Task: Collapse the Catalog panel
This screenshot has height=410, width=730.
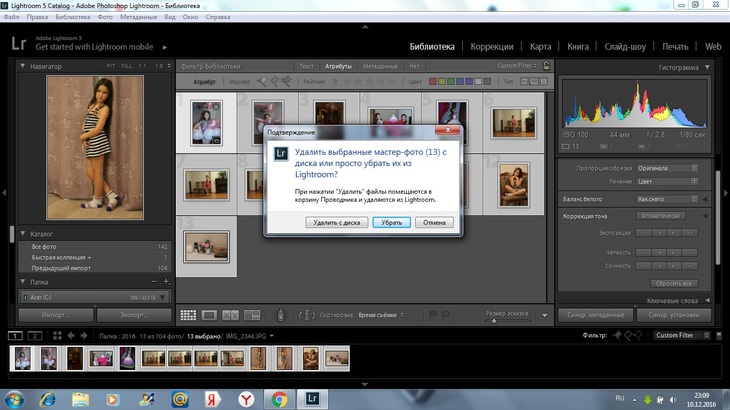Action: 22,234
